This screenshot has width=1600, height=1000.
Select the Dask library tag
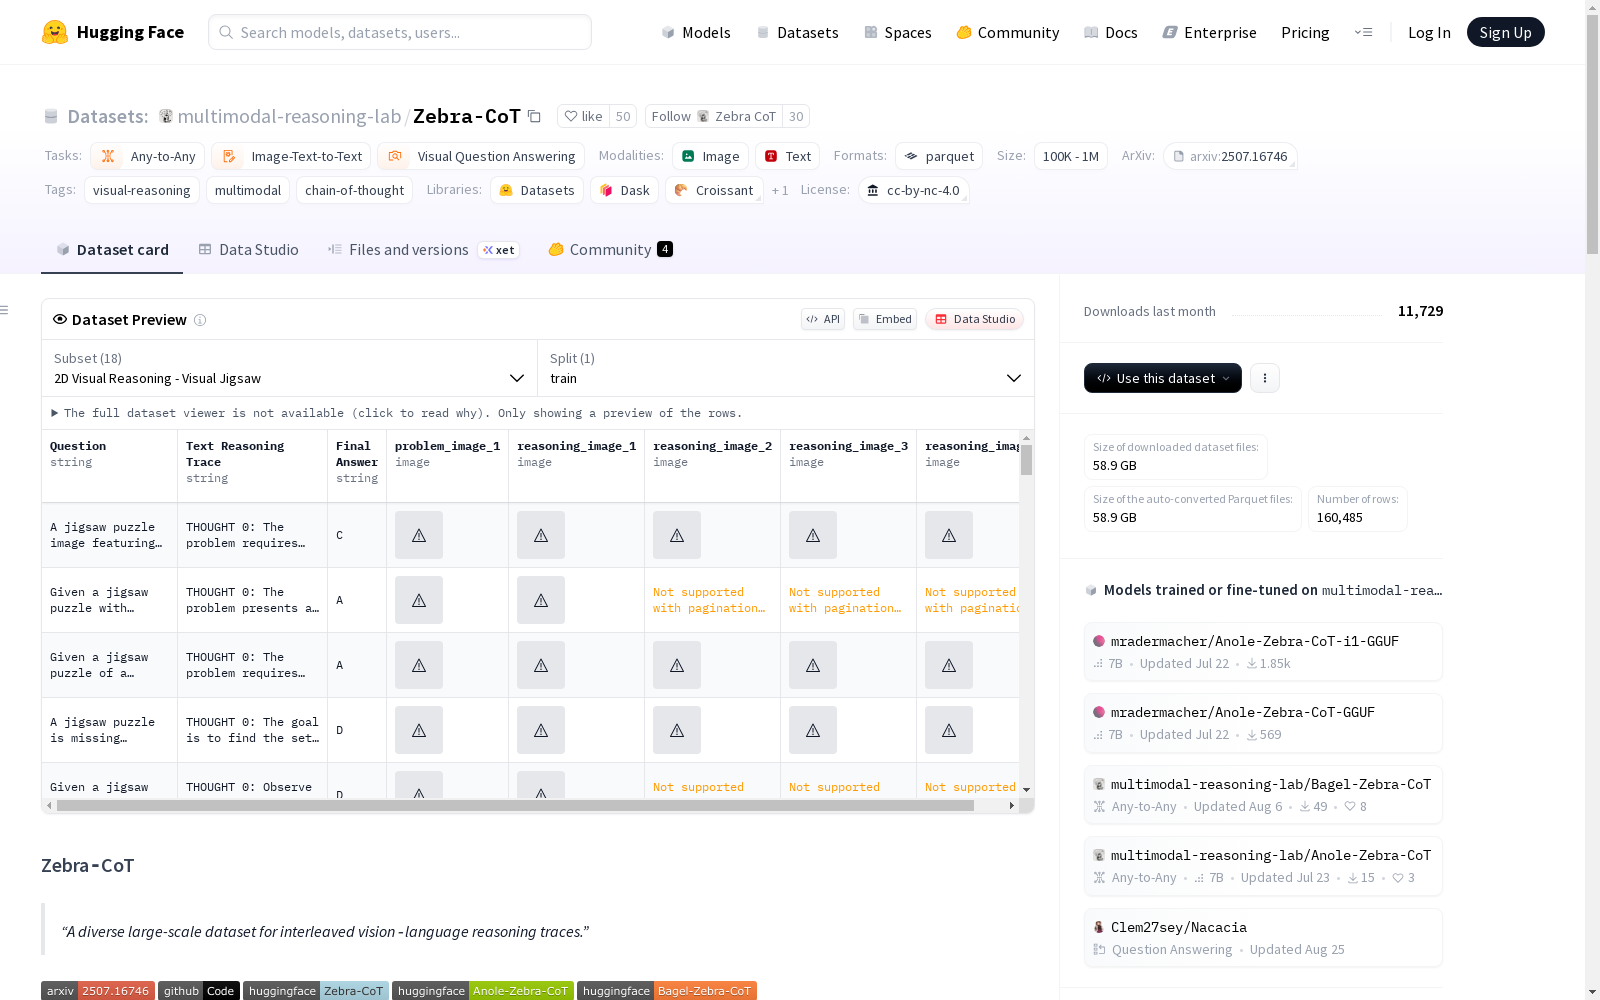(624, 190)
